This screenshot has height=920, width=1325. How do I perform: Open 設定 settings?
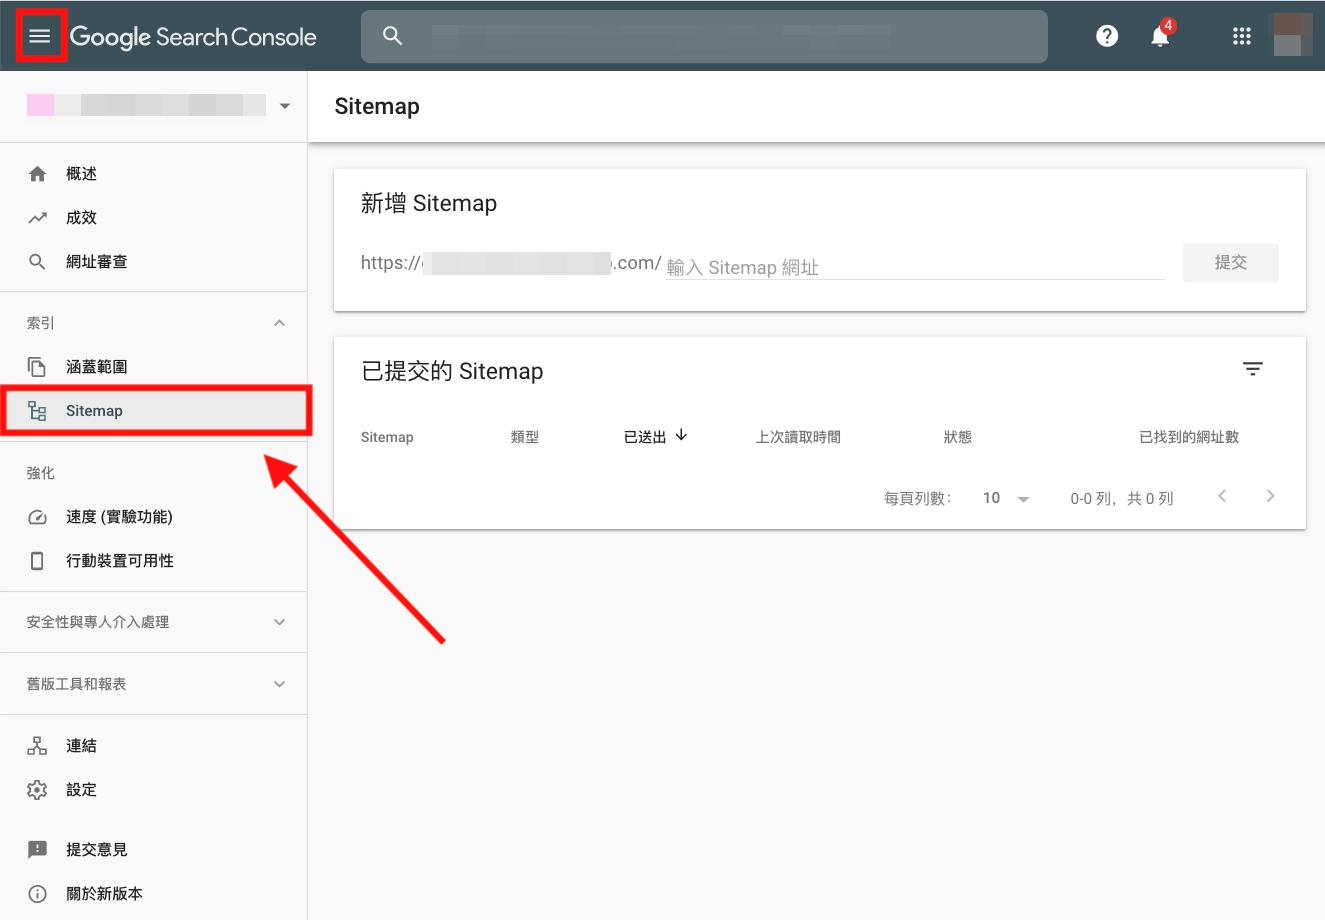click(81, 790)
